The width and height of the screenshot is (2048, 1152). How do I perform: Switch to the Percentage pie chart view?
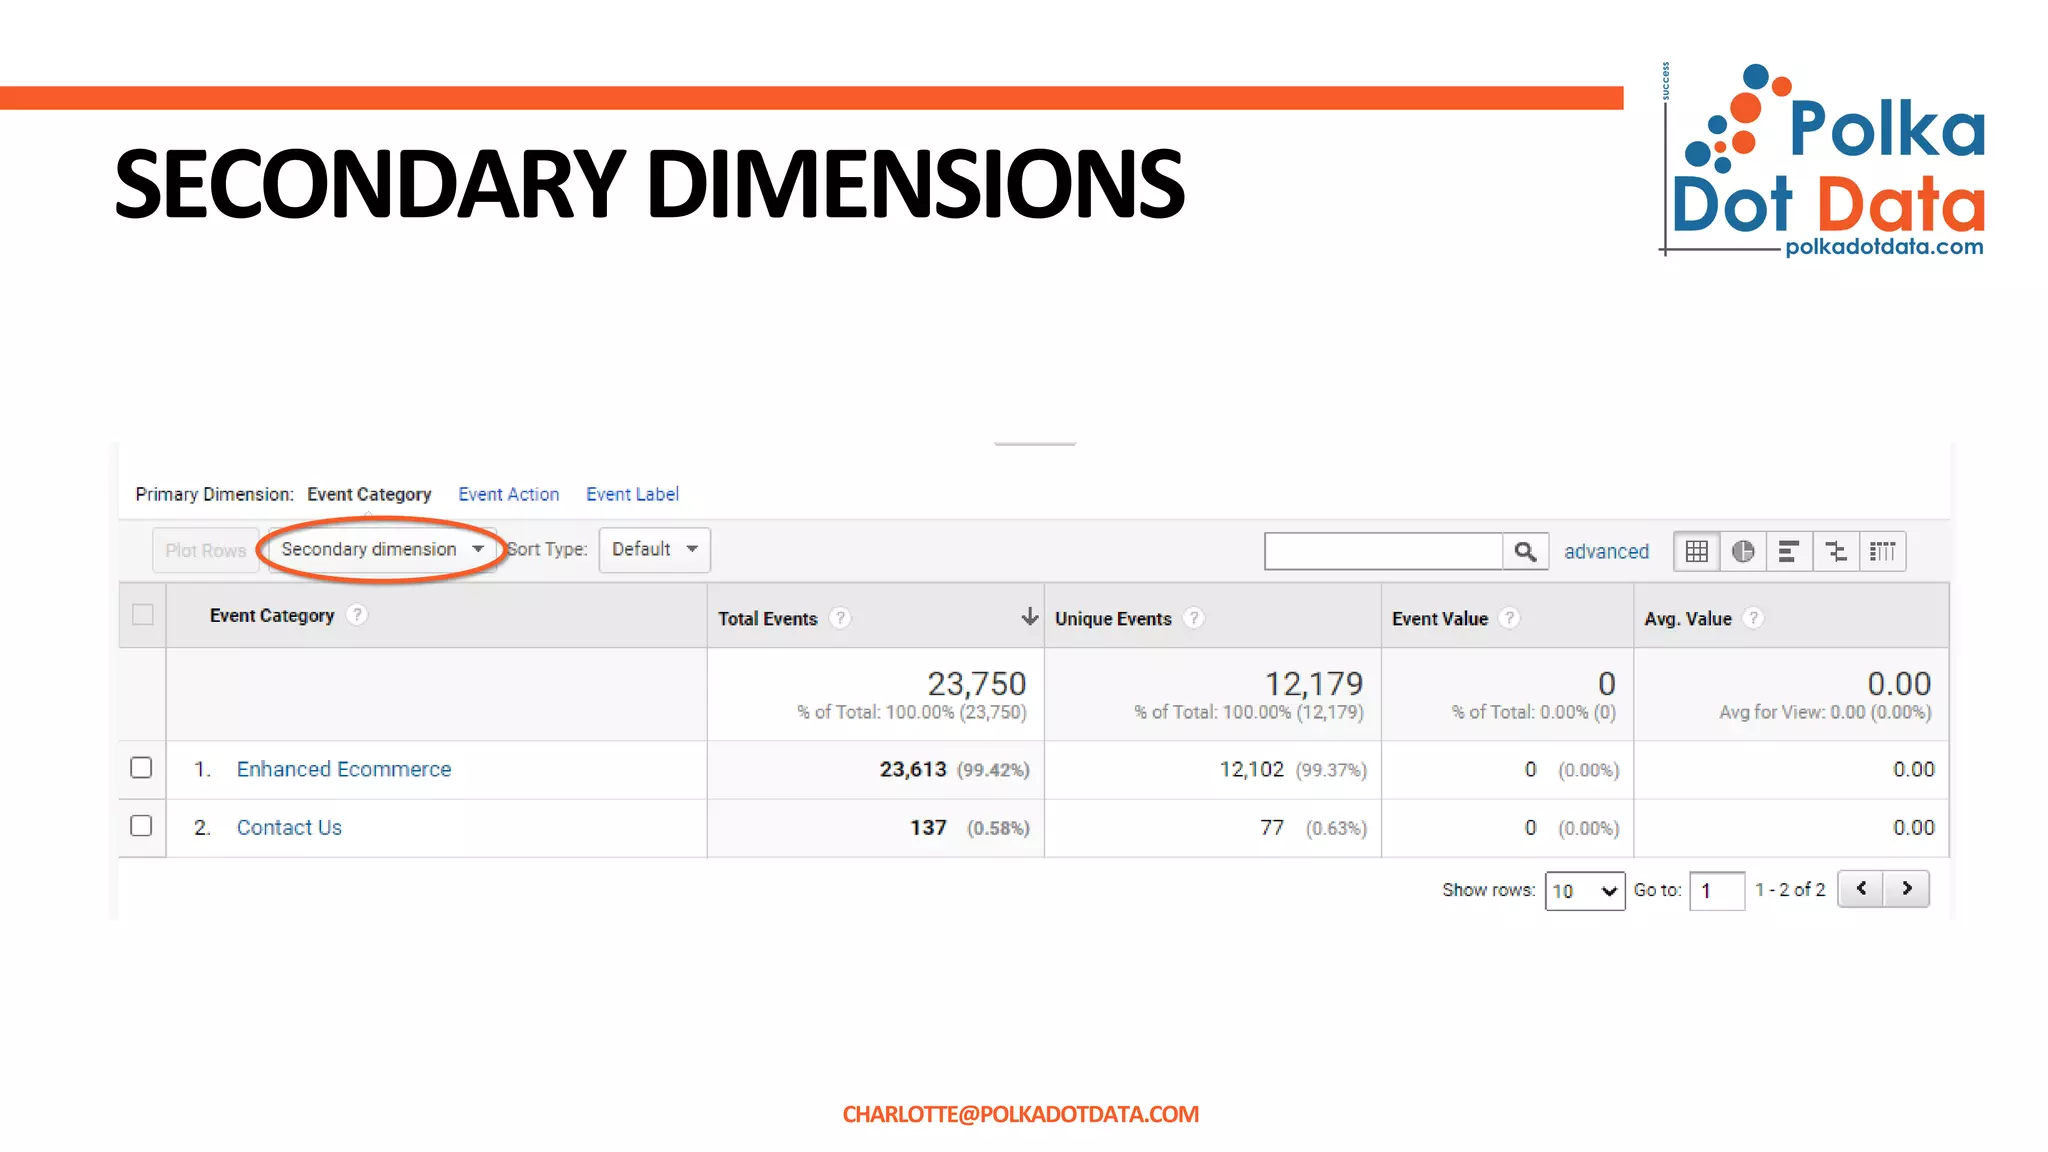(1743, 551)
